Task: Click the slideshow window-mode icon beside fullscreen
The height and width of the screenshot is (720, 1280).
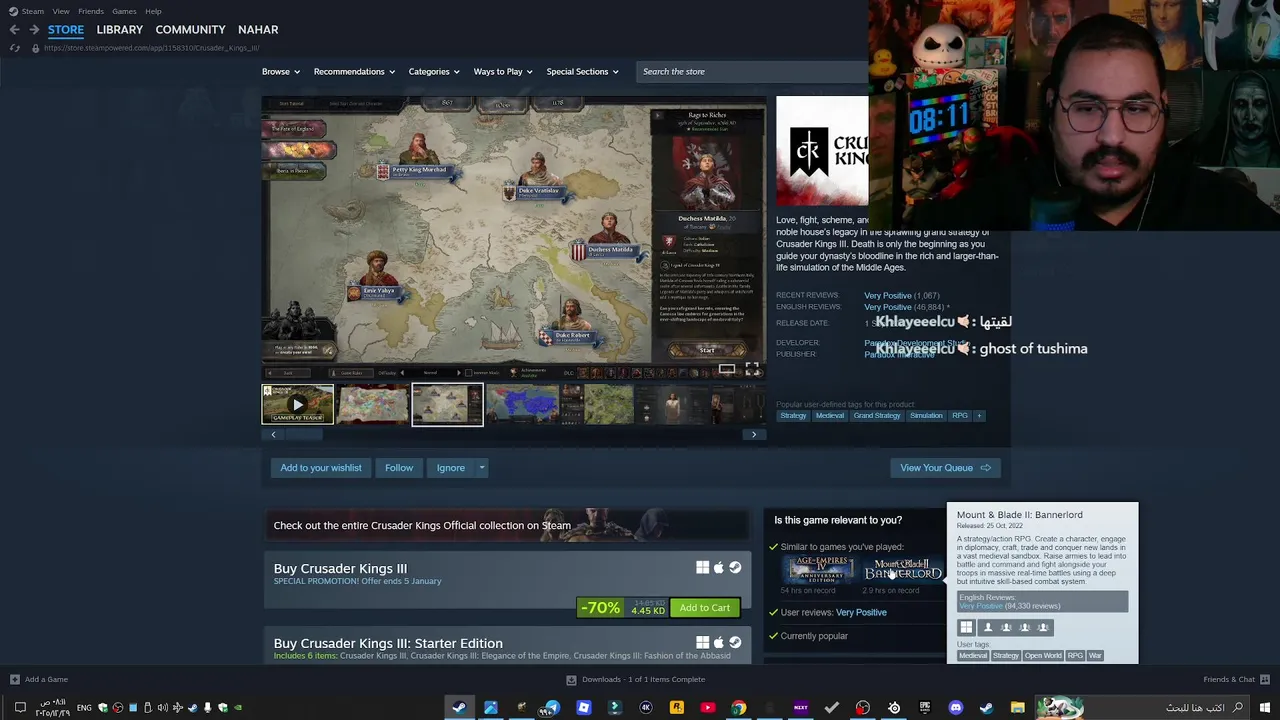Action: tap(727, 369)
